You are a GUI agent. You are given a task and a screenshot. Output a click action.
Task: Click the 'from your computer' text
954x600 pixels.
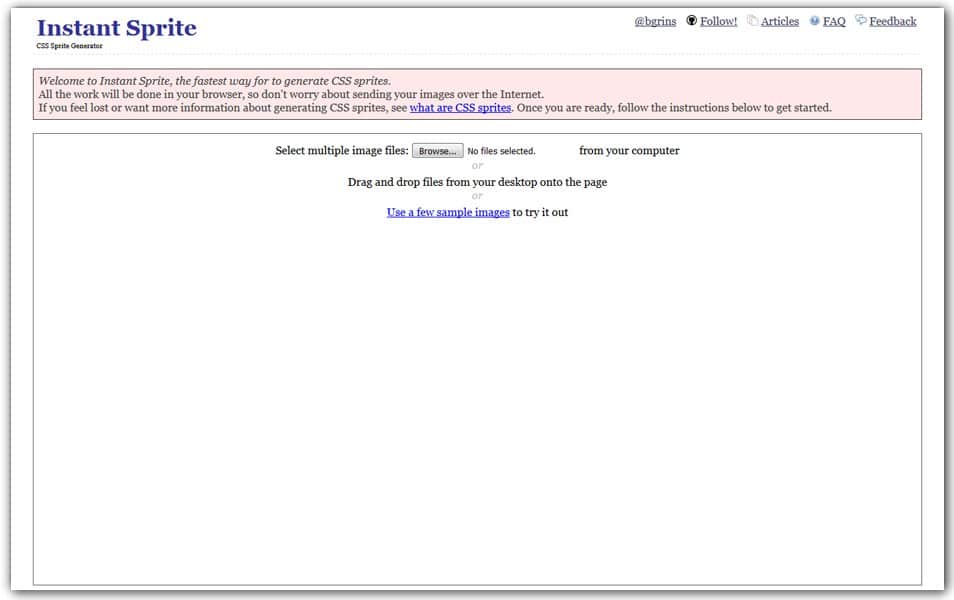pyautogui.click(x=629, y=151)
